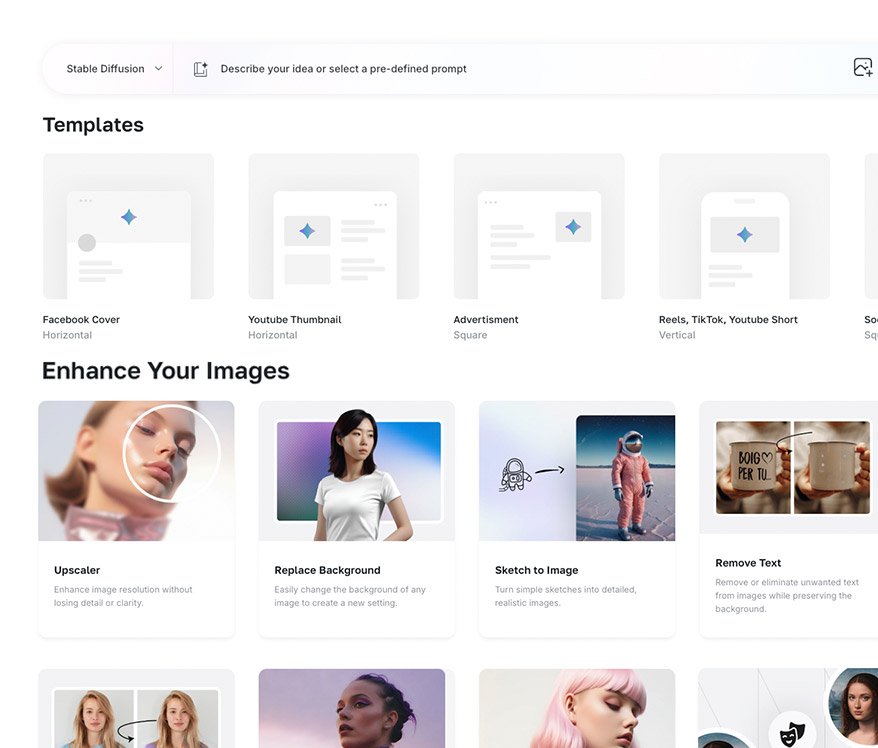The width and height of the screenshot is (878, 748).
Task: Open the Remove Text tool title
Action: click(x=748, y=563)
